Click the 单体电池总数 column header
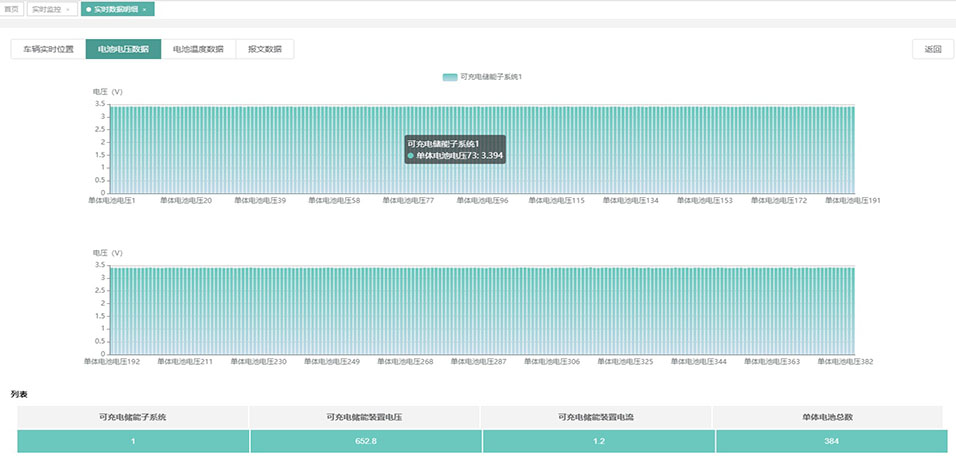956x470 pixels. [828, 416]
